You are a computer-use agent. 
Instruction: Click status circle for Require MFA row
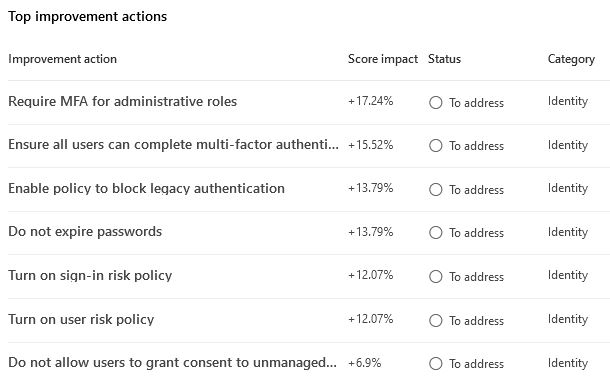pos(435,103)
